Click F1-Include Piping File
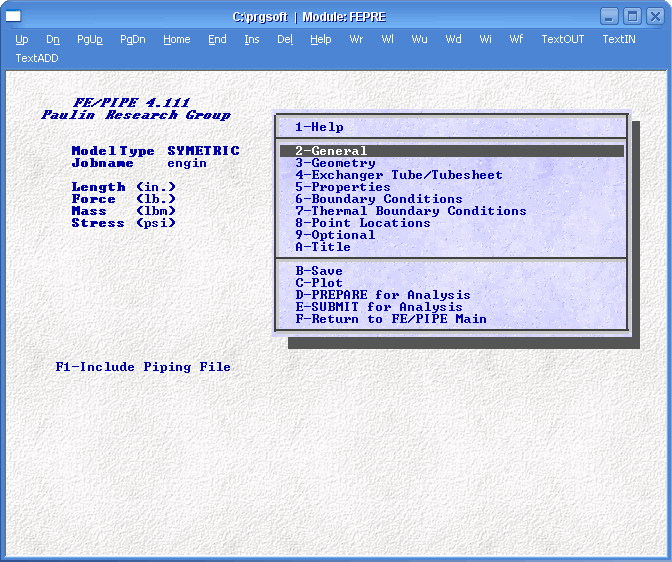This screenshot has height=562, width=672. click(143, 367)
